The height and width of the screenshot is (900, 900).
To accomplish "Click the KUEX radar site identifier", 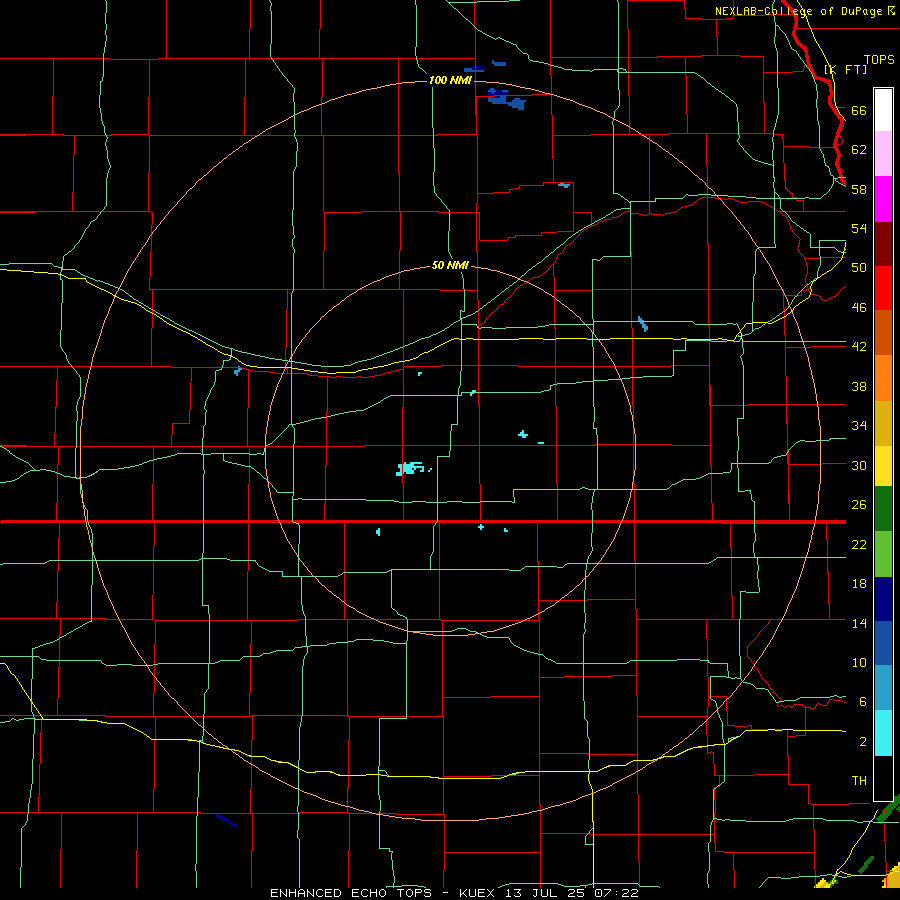I will pyautogui.click(x=479, y=893).
